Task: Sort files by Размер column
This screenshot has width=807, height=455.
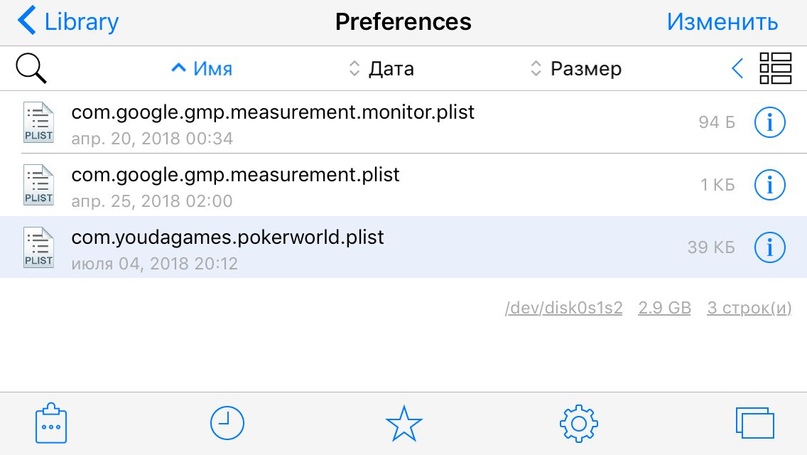Action: pos(575,69)
